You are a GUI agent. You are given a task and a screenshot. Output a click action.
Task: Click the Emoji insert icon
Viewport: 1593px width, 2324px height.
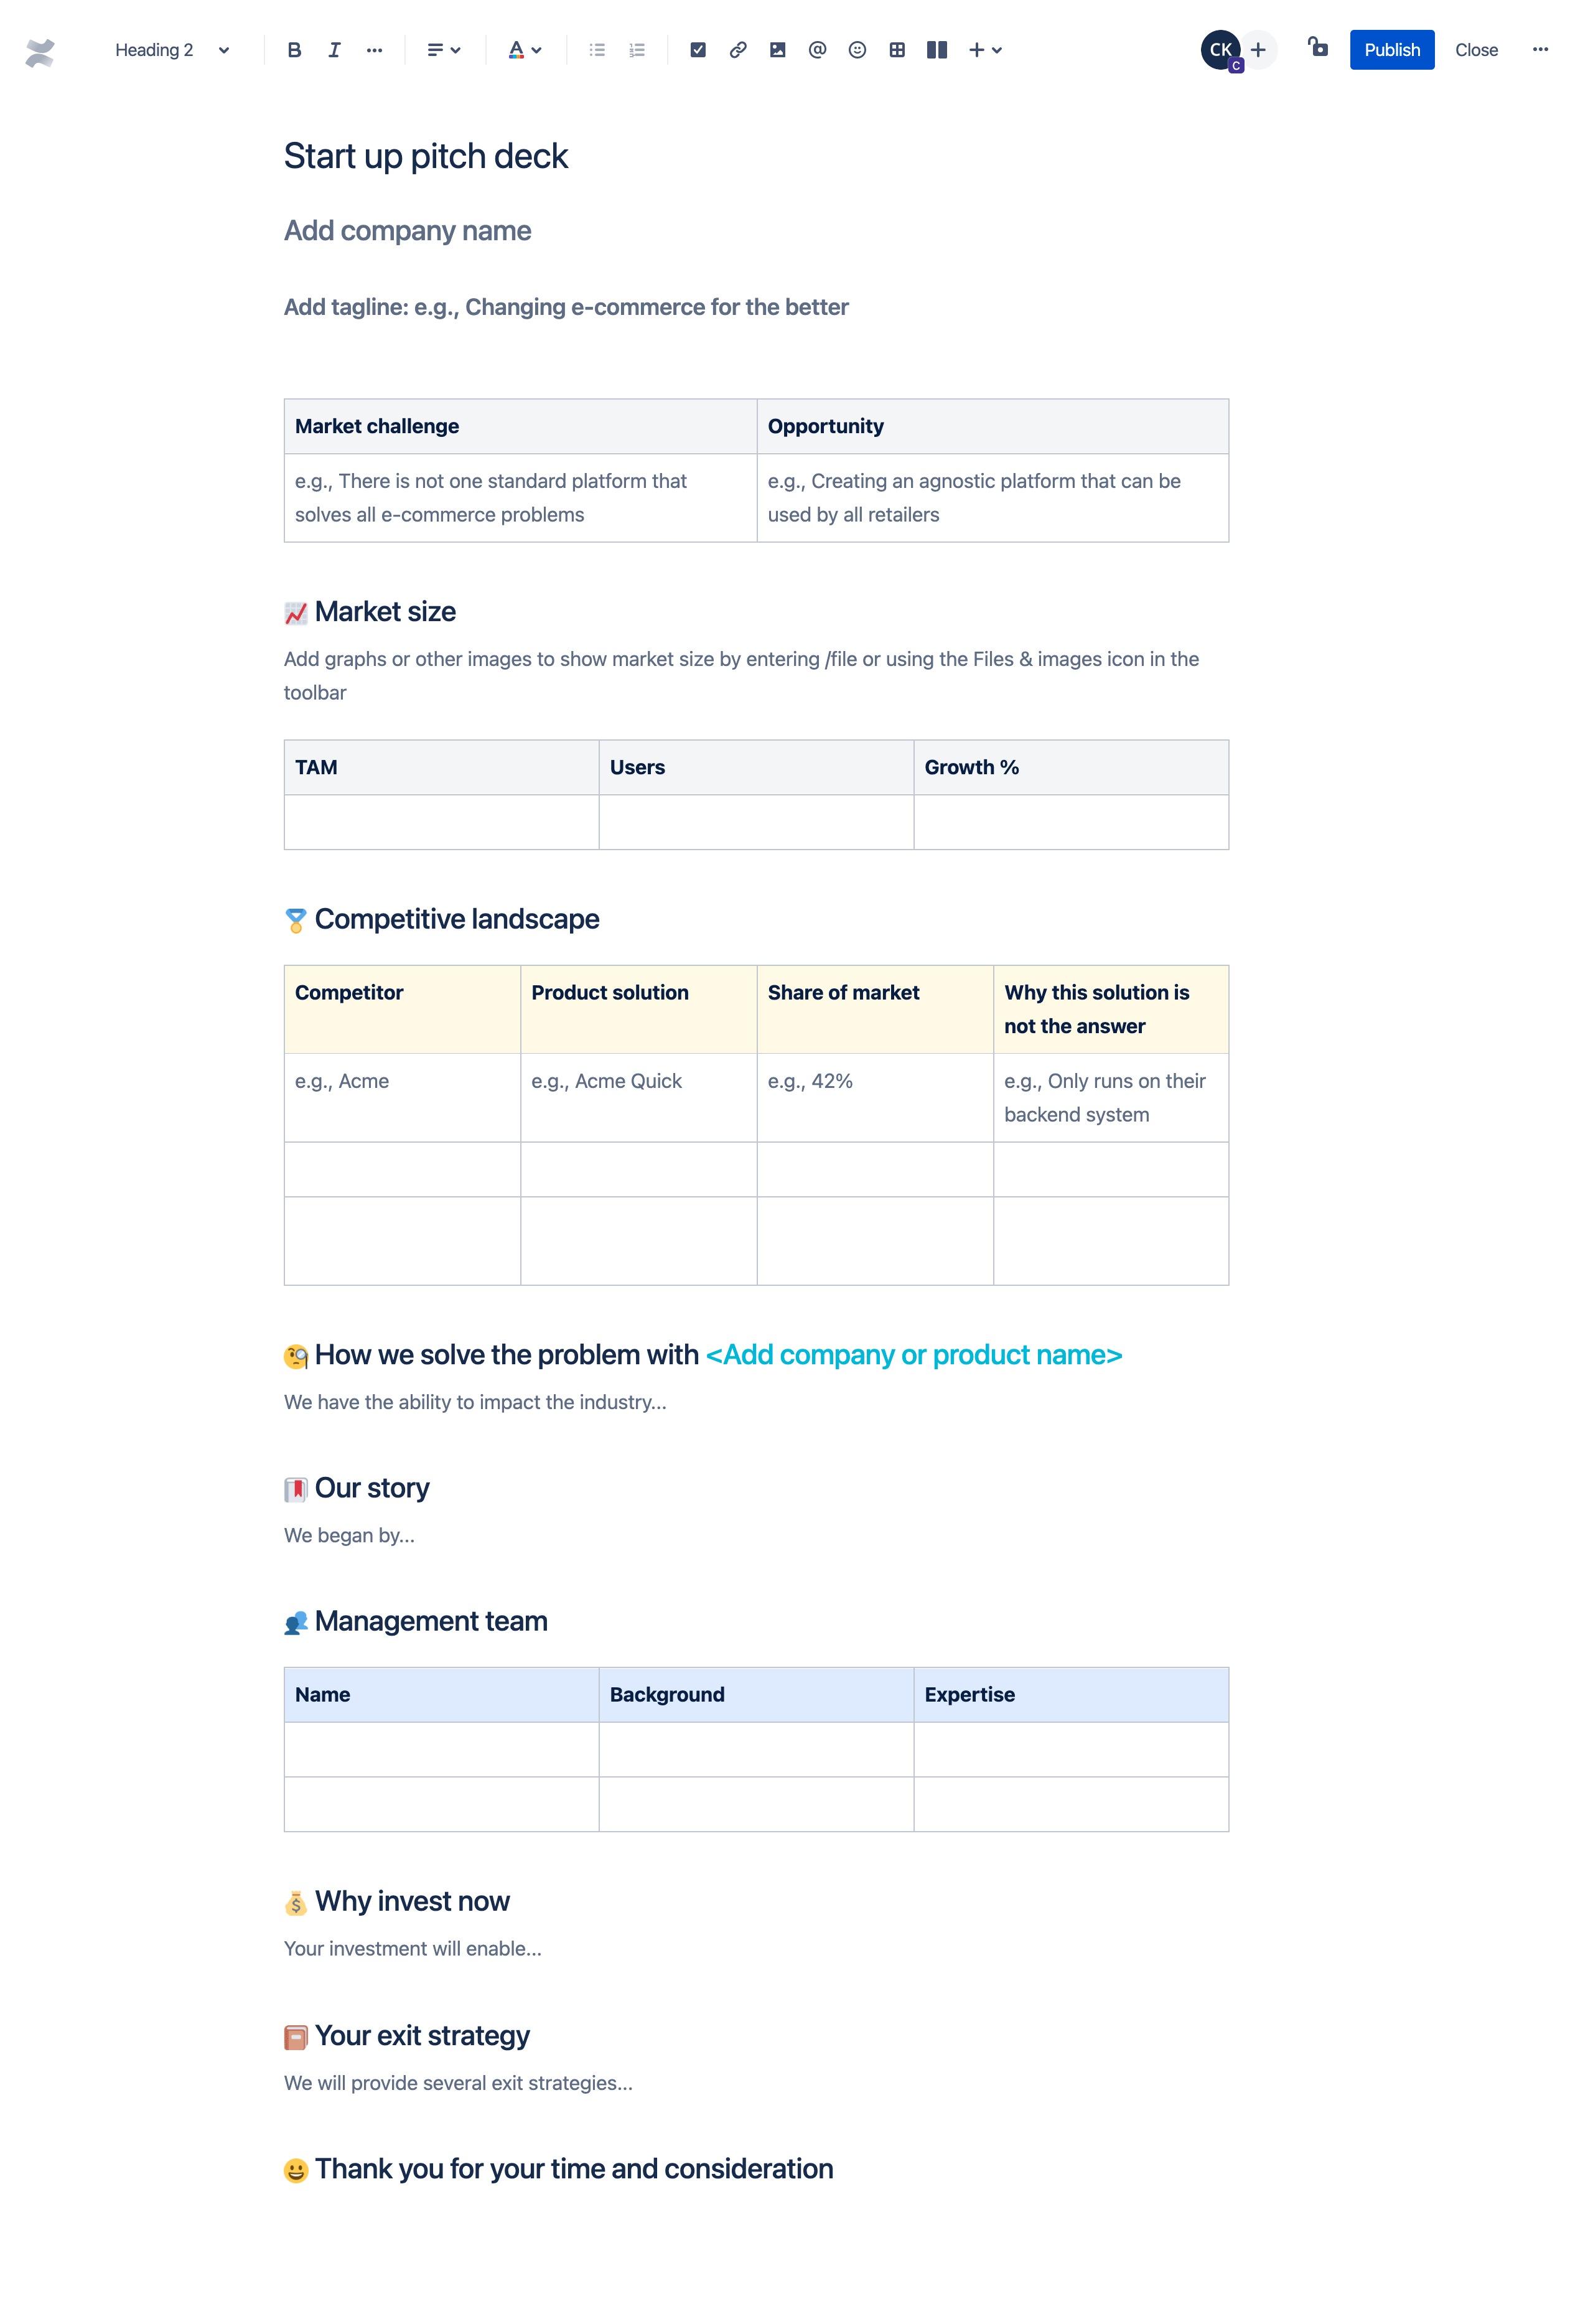click(856, 49)
